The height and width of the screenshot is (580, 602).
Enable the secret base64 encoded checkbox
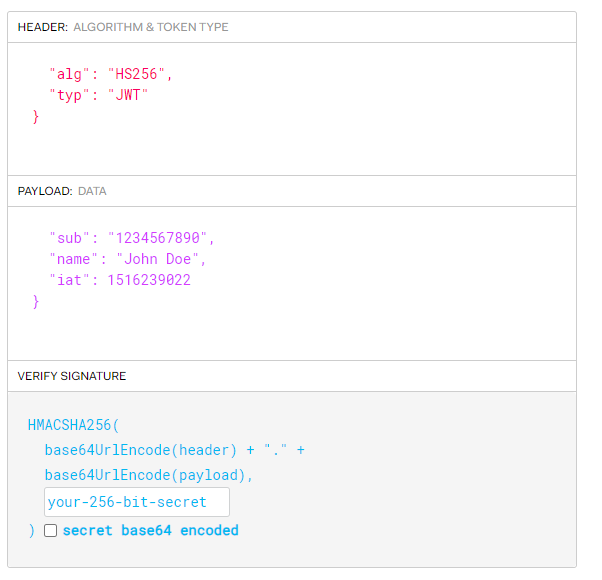pyautogui.click(x=51, y=531)
